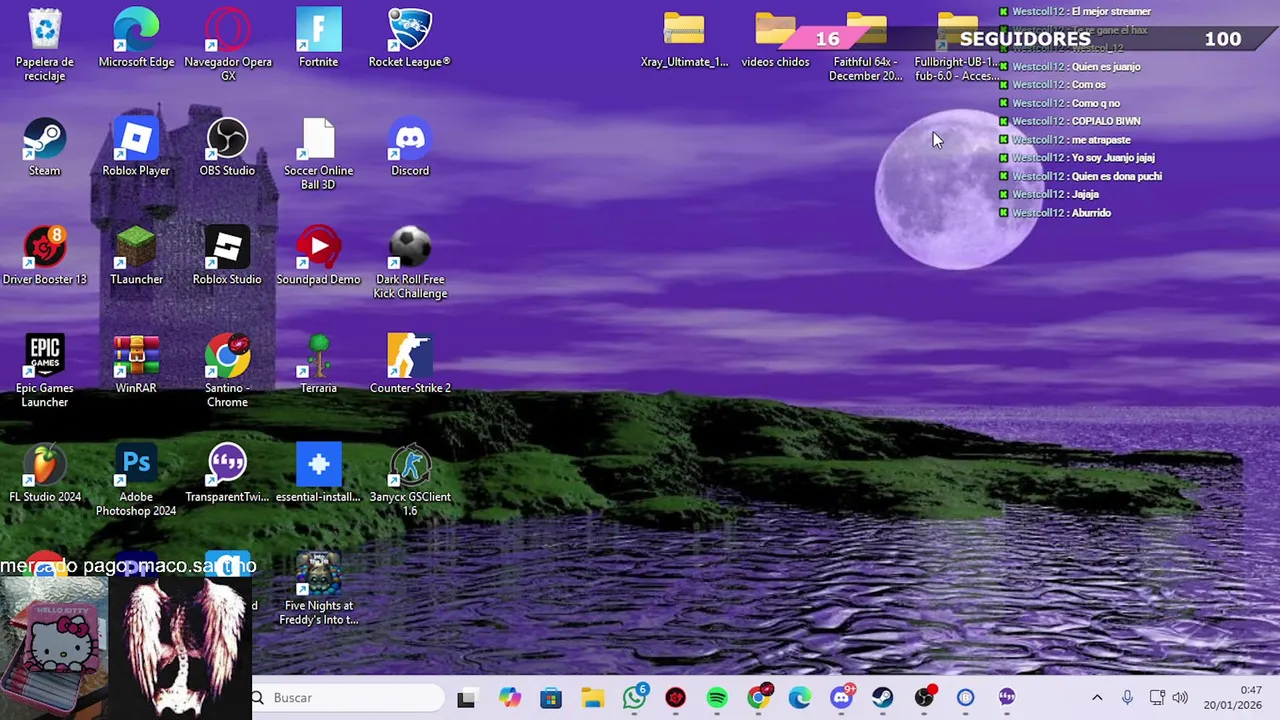
Task: Click the microphone icon in system tray
Action: coord(1127,698)
